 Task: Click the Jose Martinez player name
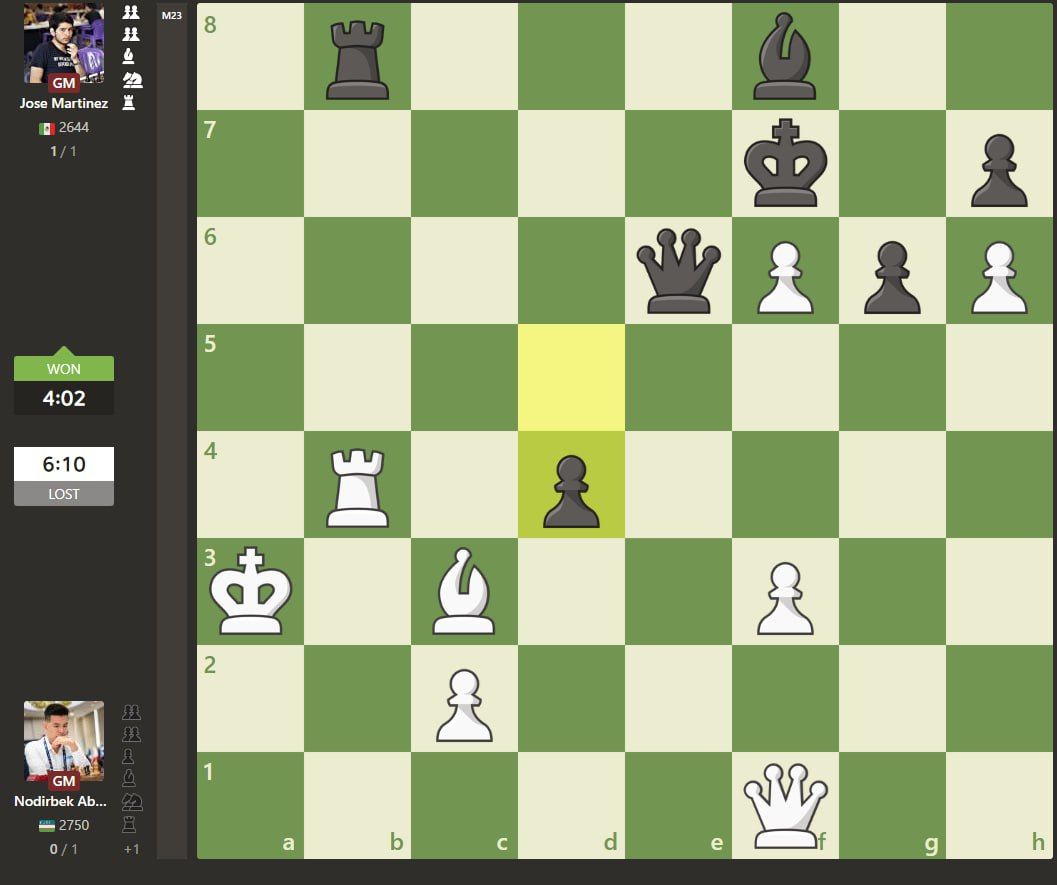pos(64,103)
